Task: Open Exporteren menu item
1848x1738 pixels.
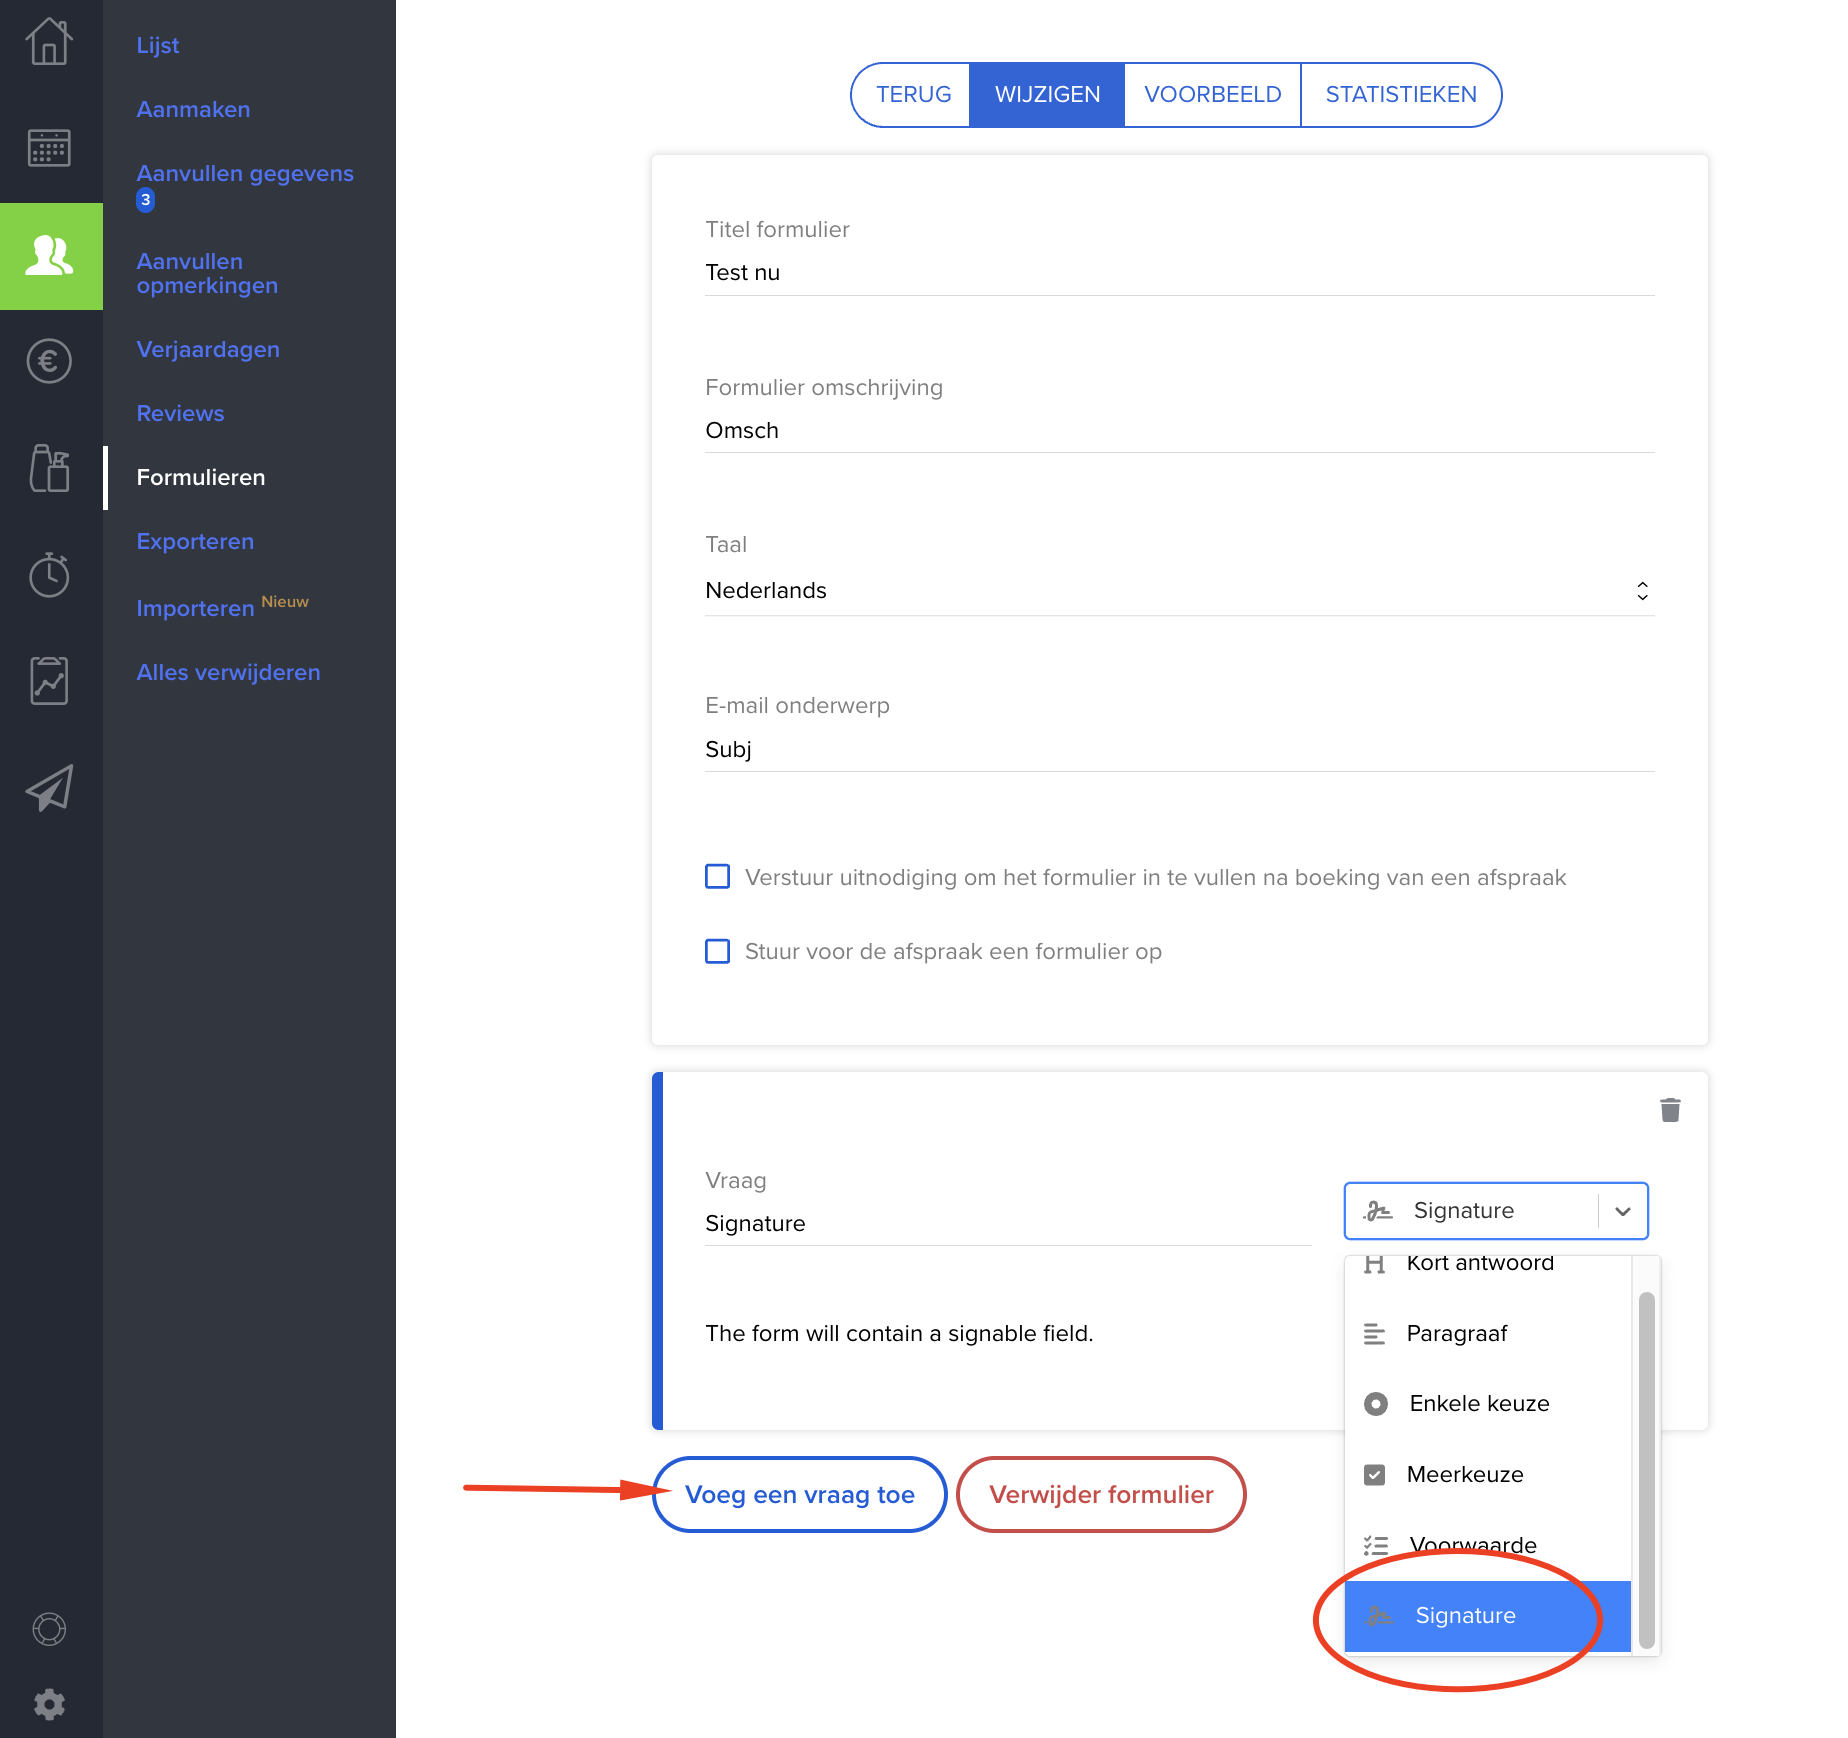Action: [x=195, y=541]
